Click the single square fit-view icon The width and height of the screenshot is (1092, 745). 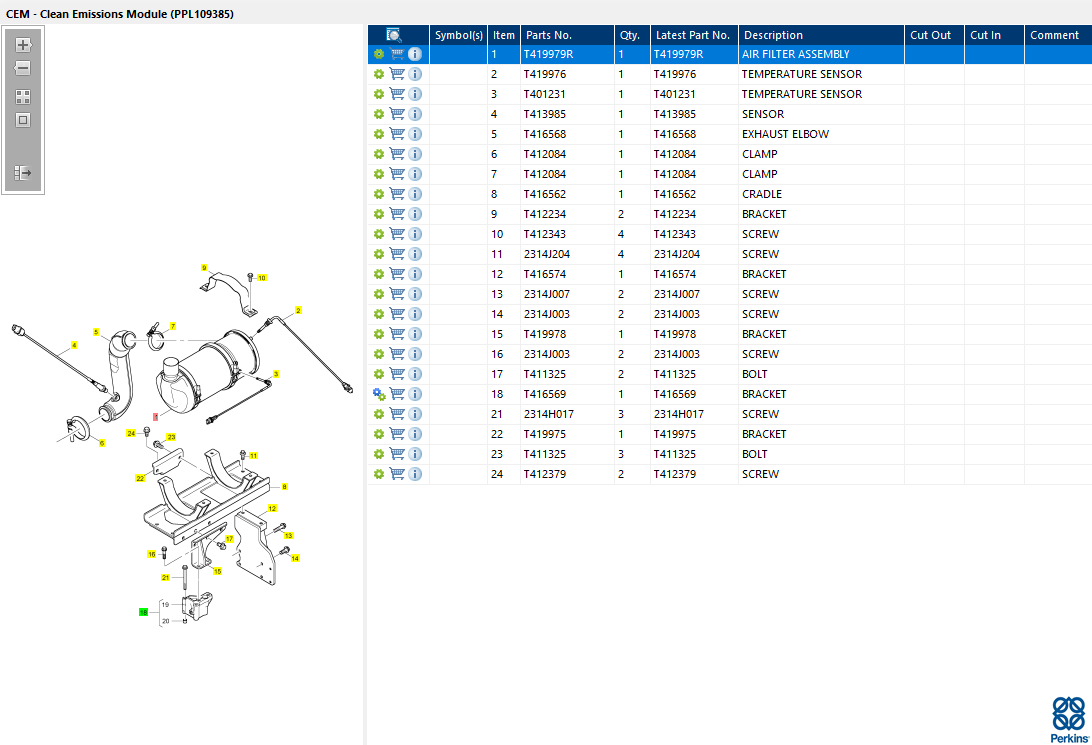pyautogui.click(x=23, y=120)
